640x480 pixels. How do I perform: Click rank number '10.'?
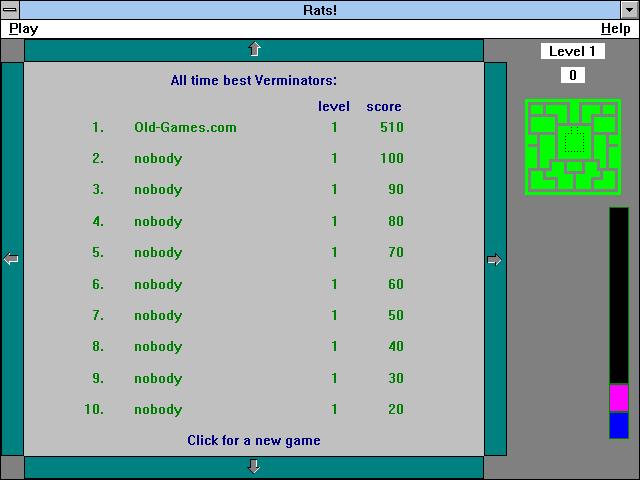(x=94, y=409)
